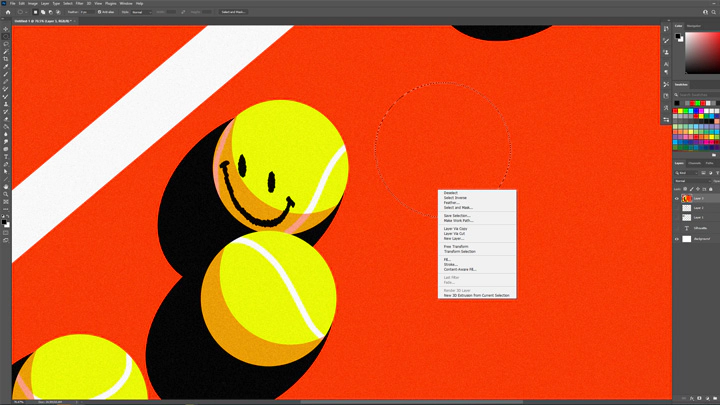Hide the Background layer eye icon

coord(677,239)
